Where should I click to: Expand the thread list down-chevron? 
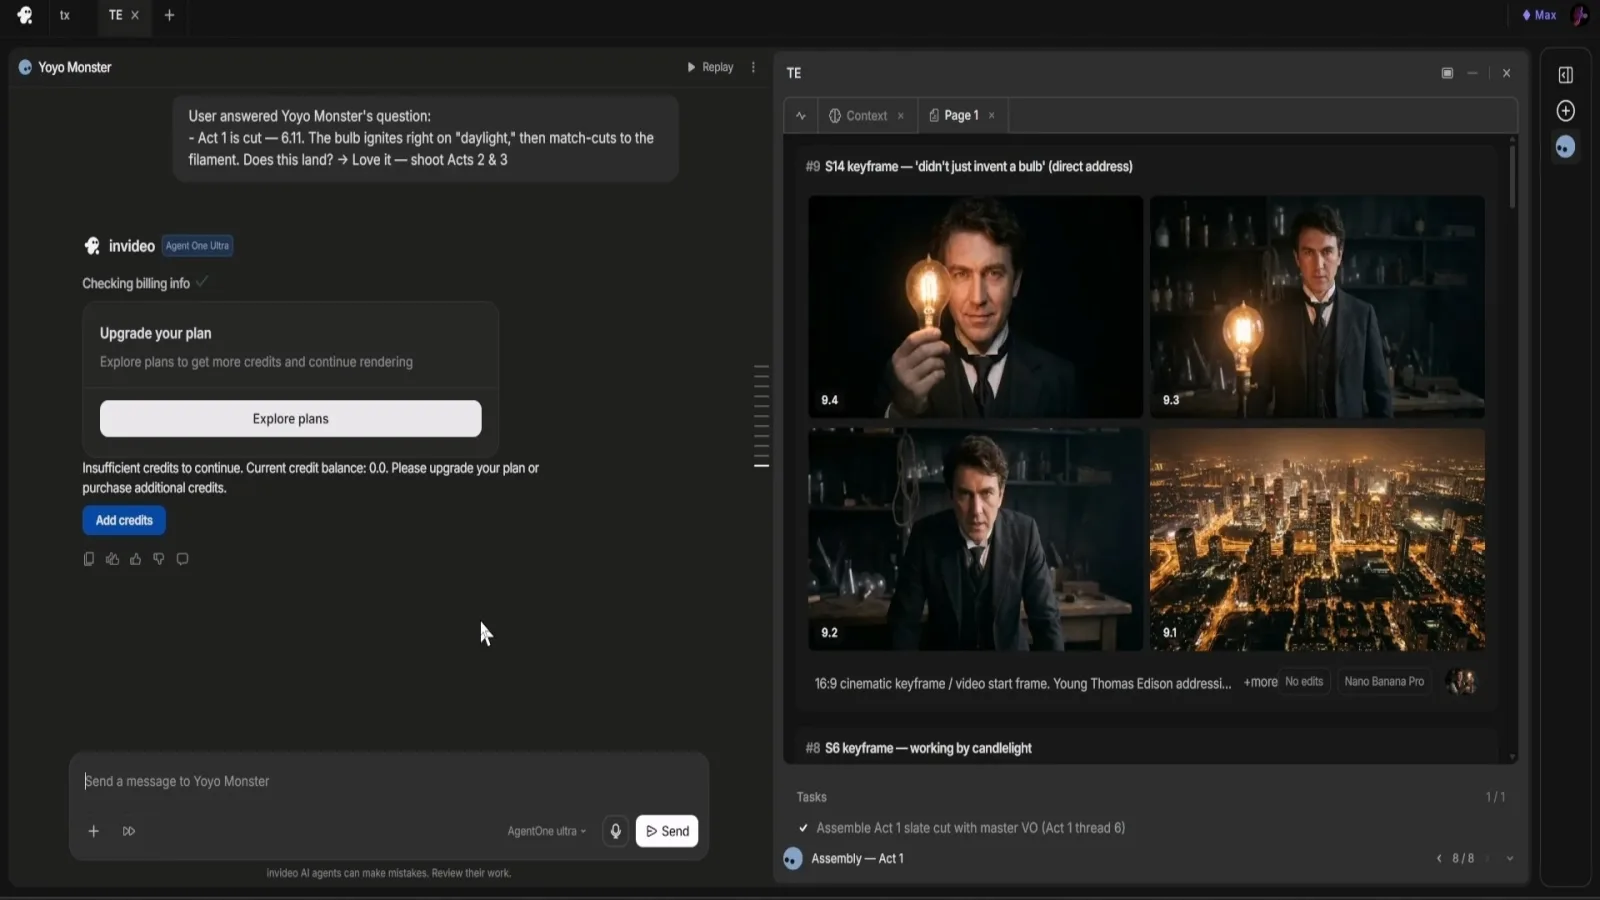coord(1510,859)
